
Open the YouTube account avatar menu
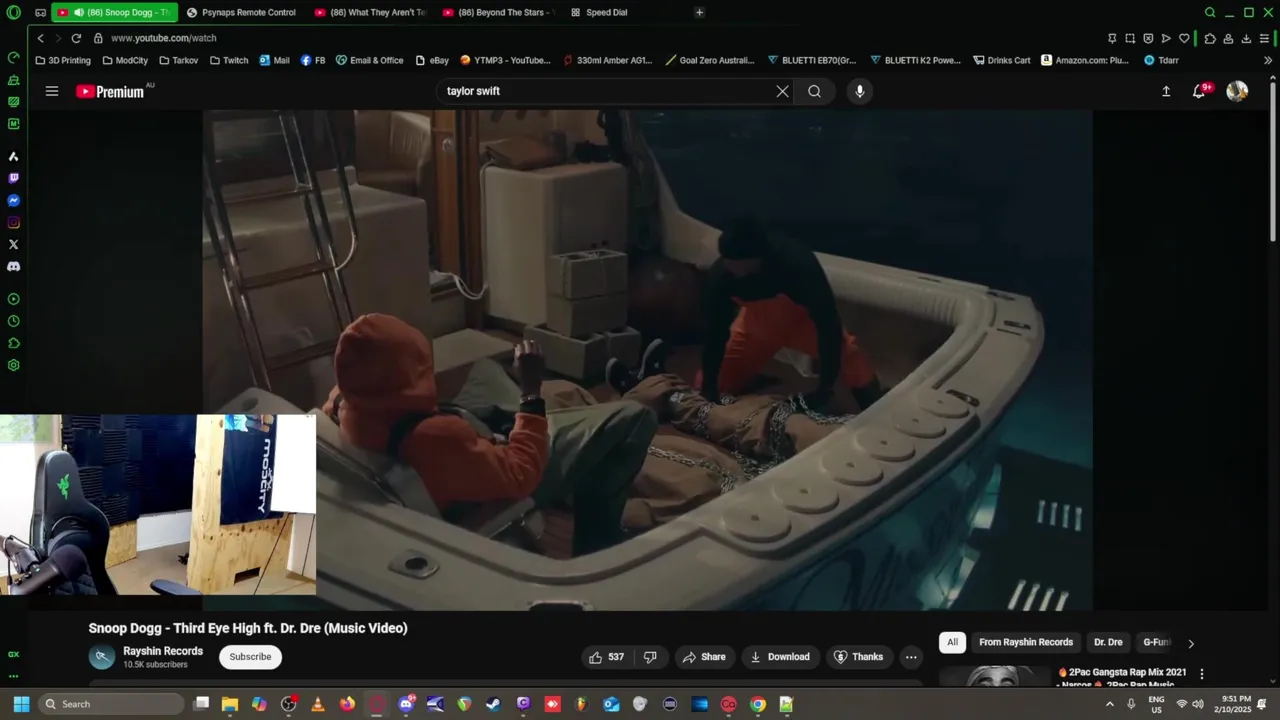coord(1237,91)
